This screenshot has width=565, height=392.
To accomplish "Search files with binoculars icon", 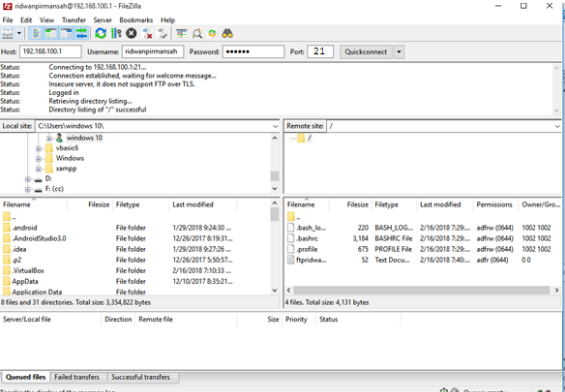I will click(227, 34).
